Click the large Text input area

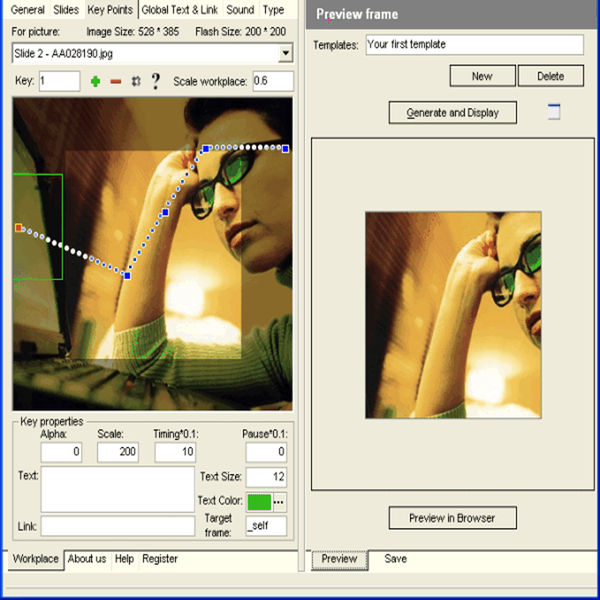click(118, 489)
